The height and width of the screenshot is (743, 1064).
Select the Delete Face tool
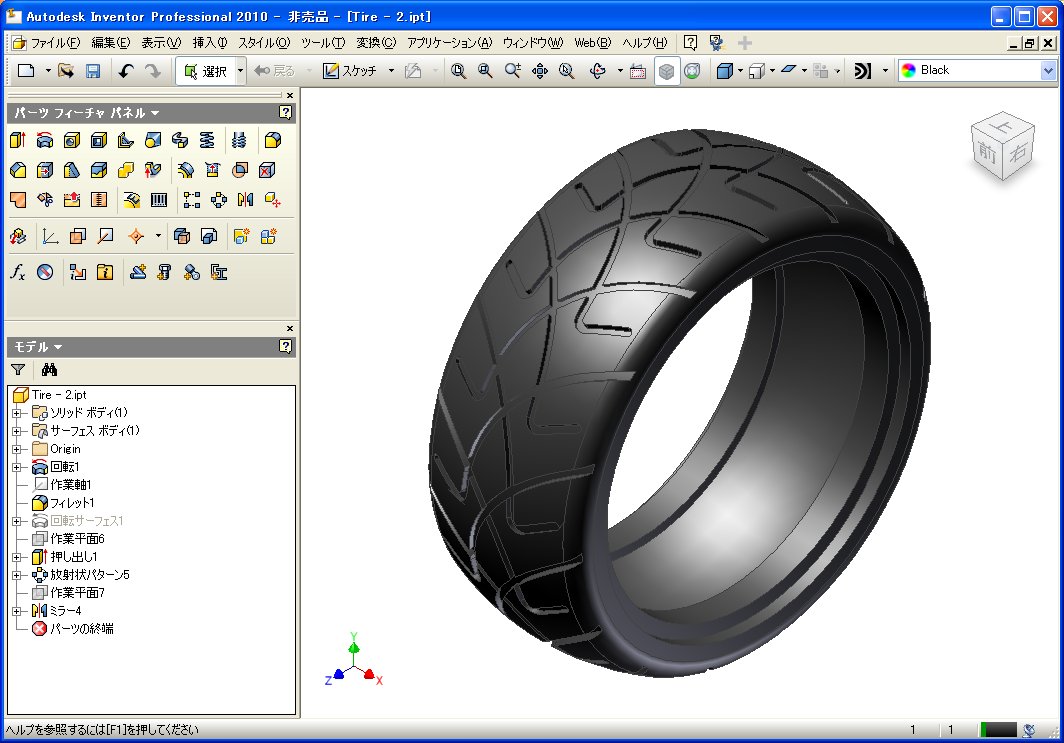[267, 170]
